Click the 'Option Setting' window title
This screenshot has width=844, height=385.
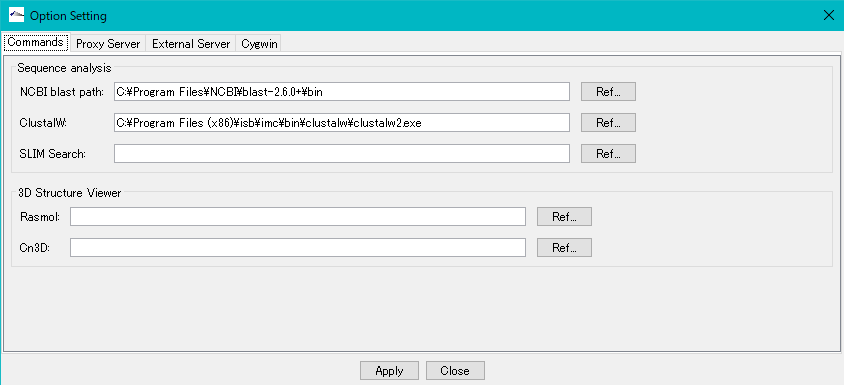[68, 16]
